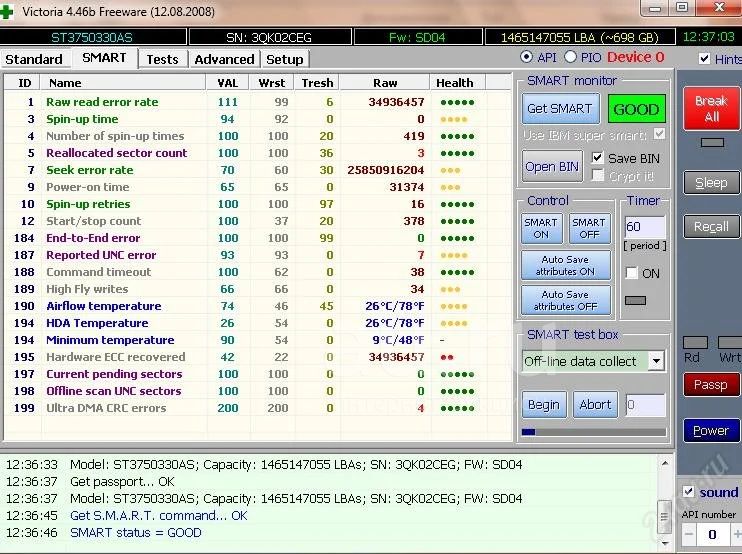Decrease the API number with minus

point(689,535)
